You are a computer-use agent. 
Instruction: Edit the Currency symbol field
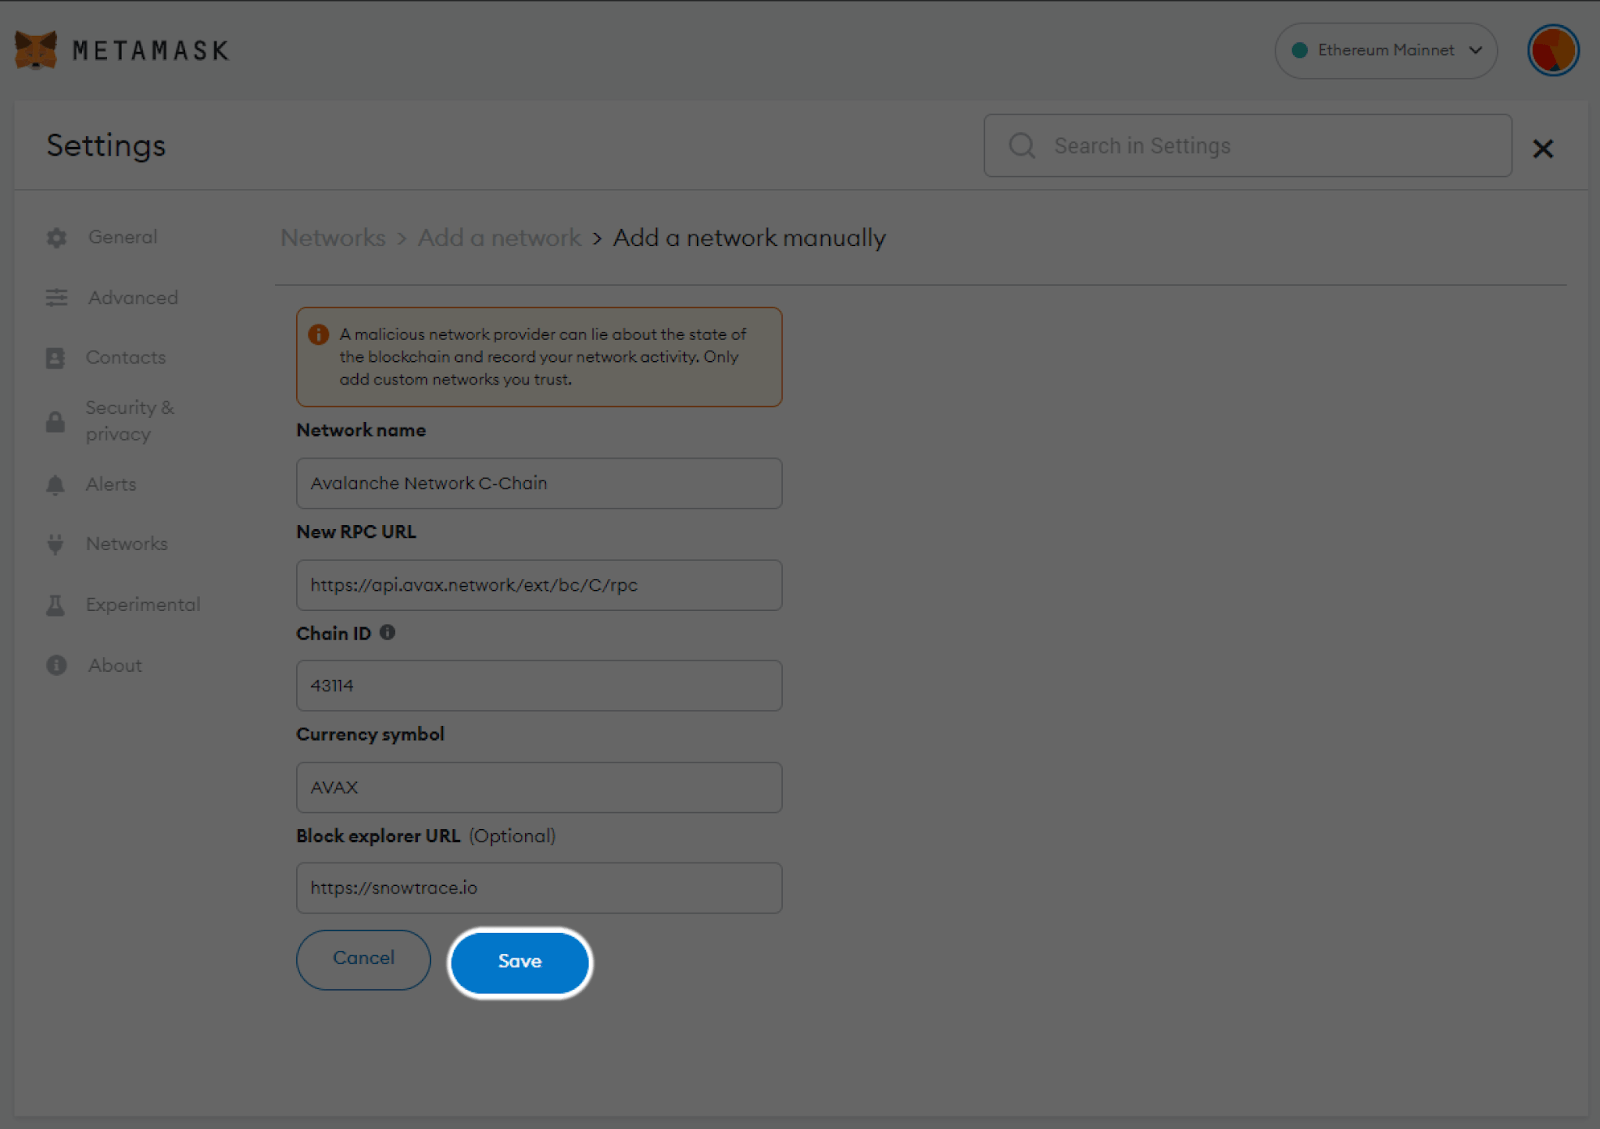coord(539,787)
